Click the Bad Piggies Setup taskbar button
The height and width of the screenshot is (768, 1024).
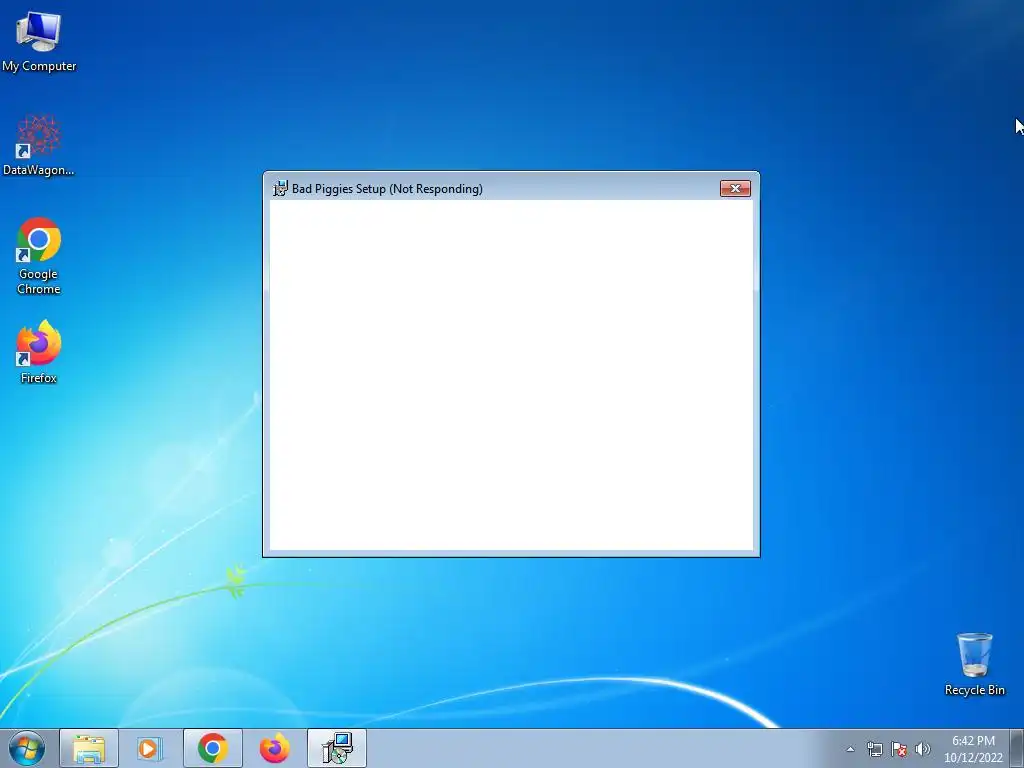[x=337, y=748]
